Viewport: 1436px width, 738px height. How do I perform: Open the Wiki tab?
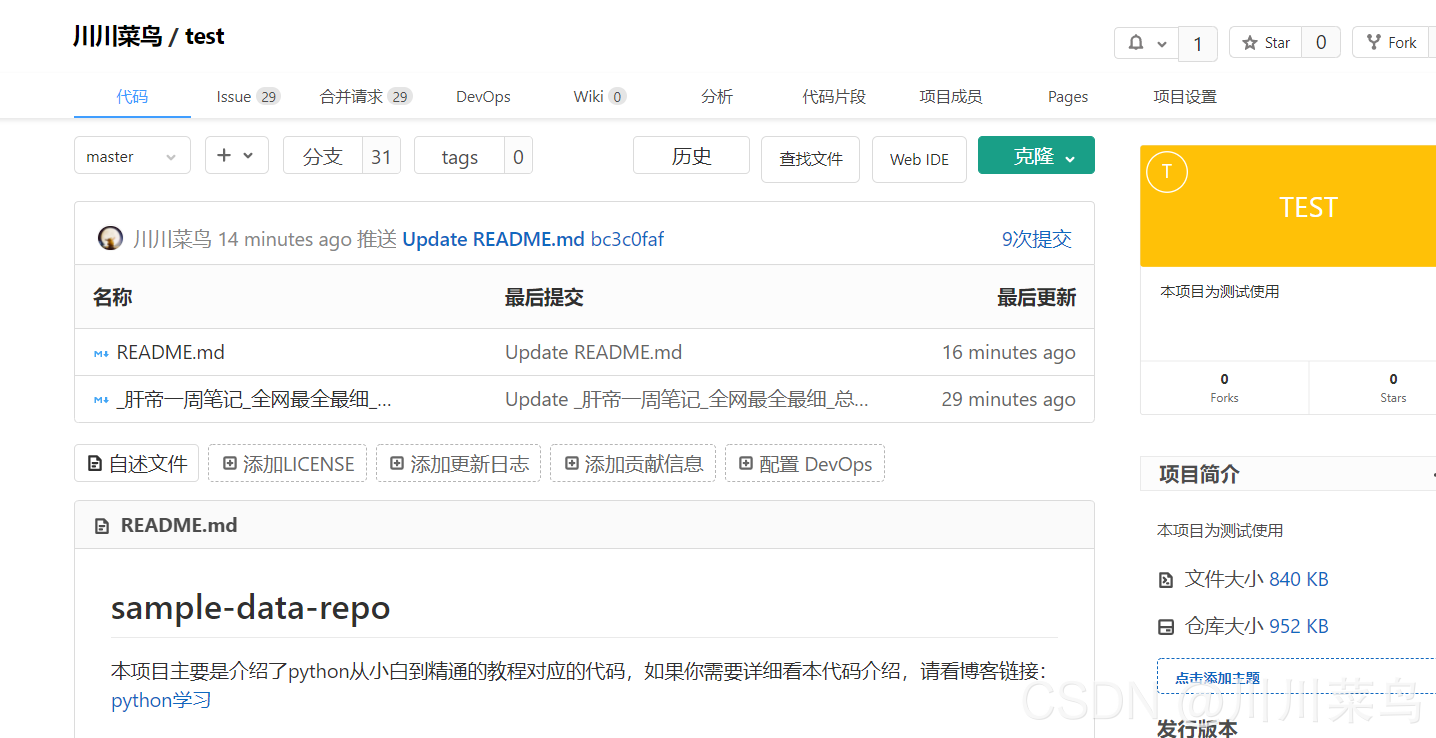pyautogui.click(x=599, y=97)
